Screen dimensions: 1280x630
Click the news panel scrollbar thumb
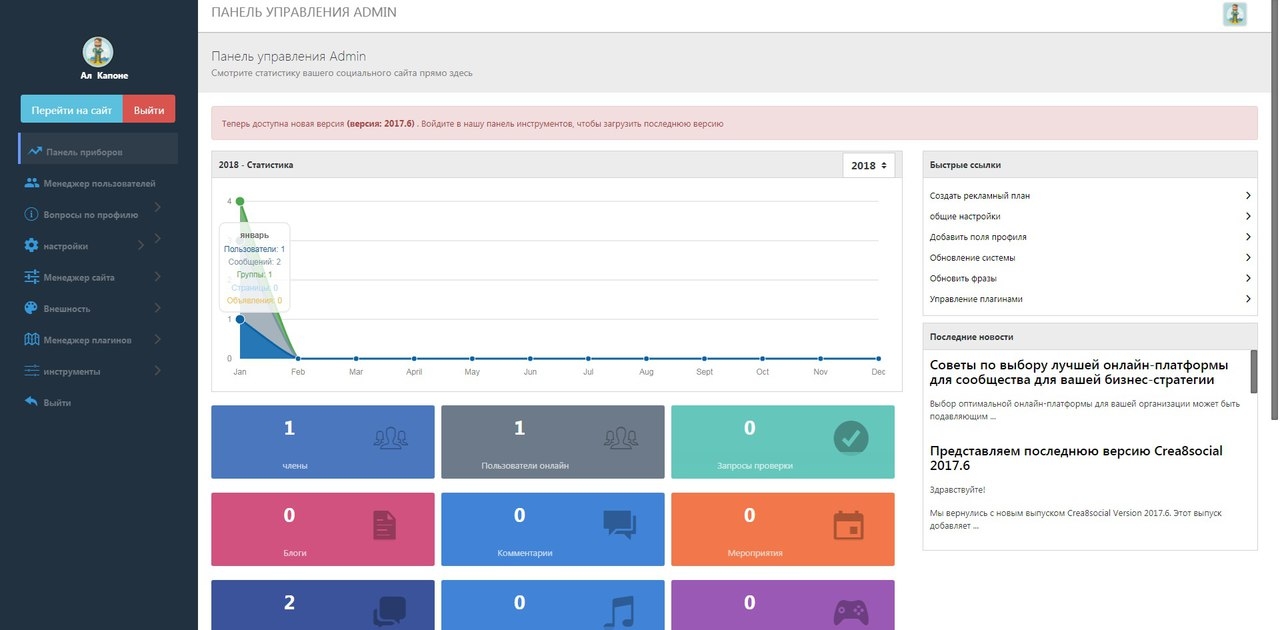[x=1254, y=372]
